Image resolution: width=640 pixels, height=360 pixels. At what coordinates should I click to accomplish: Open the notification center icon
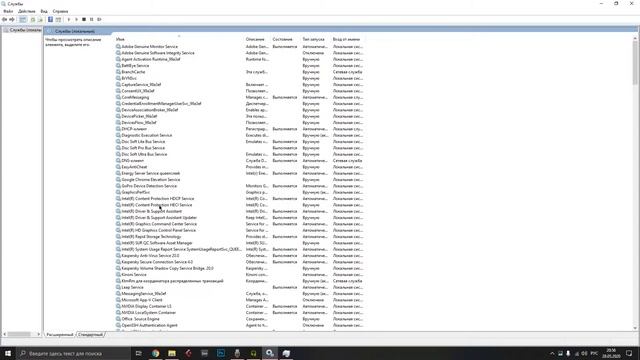629,353
